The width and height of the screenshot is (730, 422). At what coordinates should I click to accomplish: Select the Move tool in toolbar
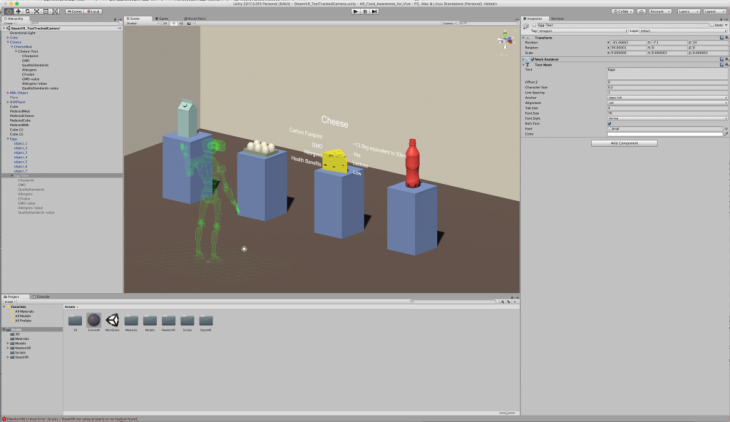[x=16, y=11]
